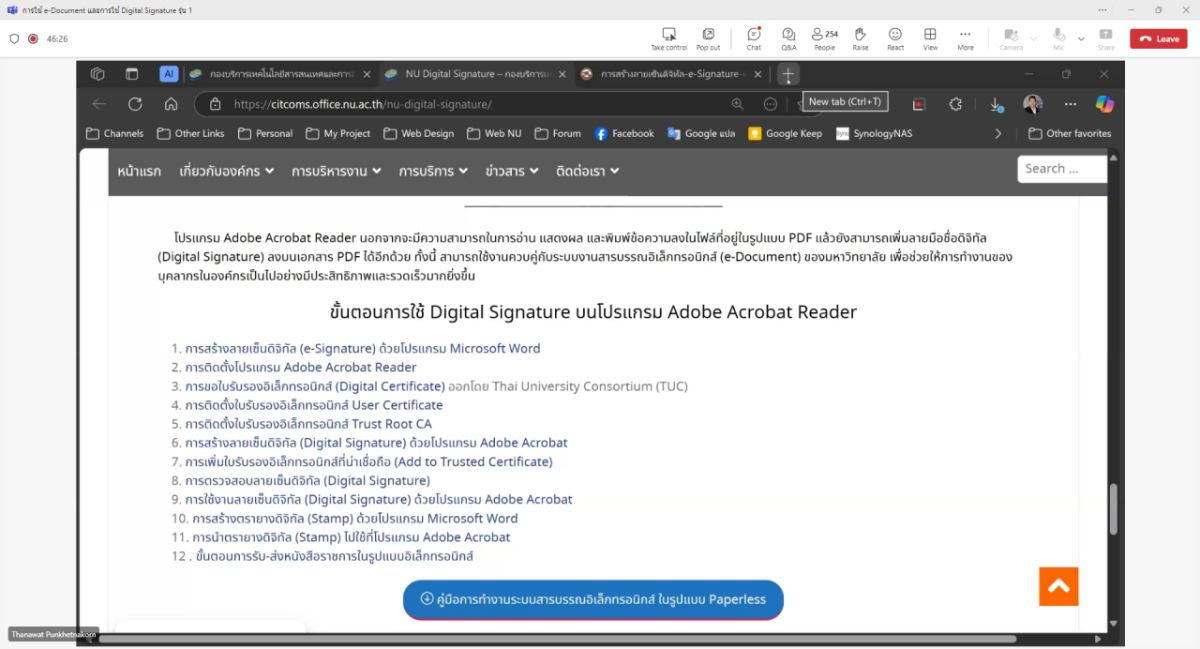
Task: Click the shield icon beside the timer
Action: pyautogui.click(x=14, y=39)
